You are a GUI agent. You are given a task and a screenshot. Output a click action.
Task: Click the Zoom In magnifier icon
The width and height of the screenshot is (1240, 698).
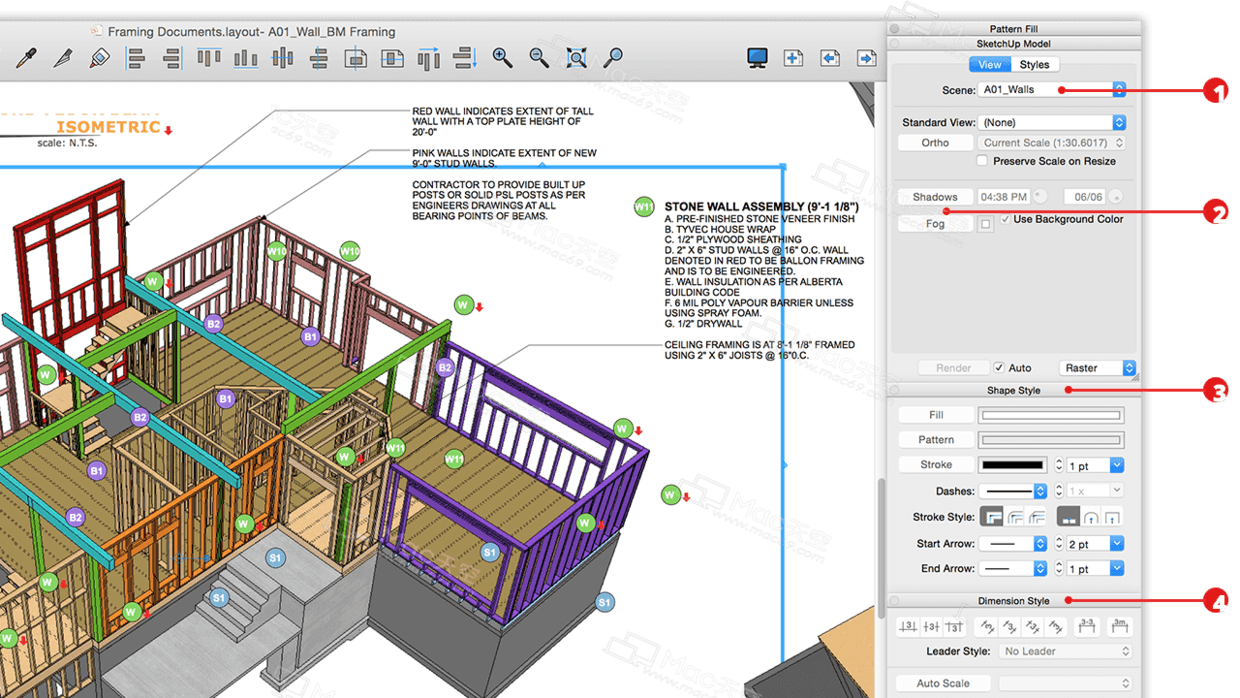click(502, 58)
